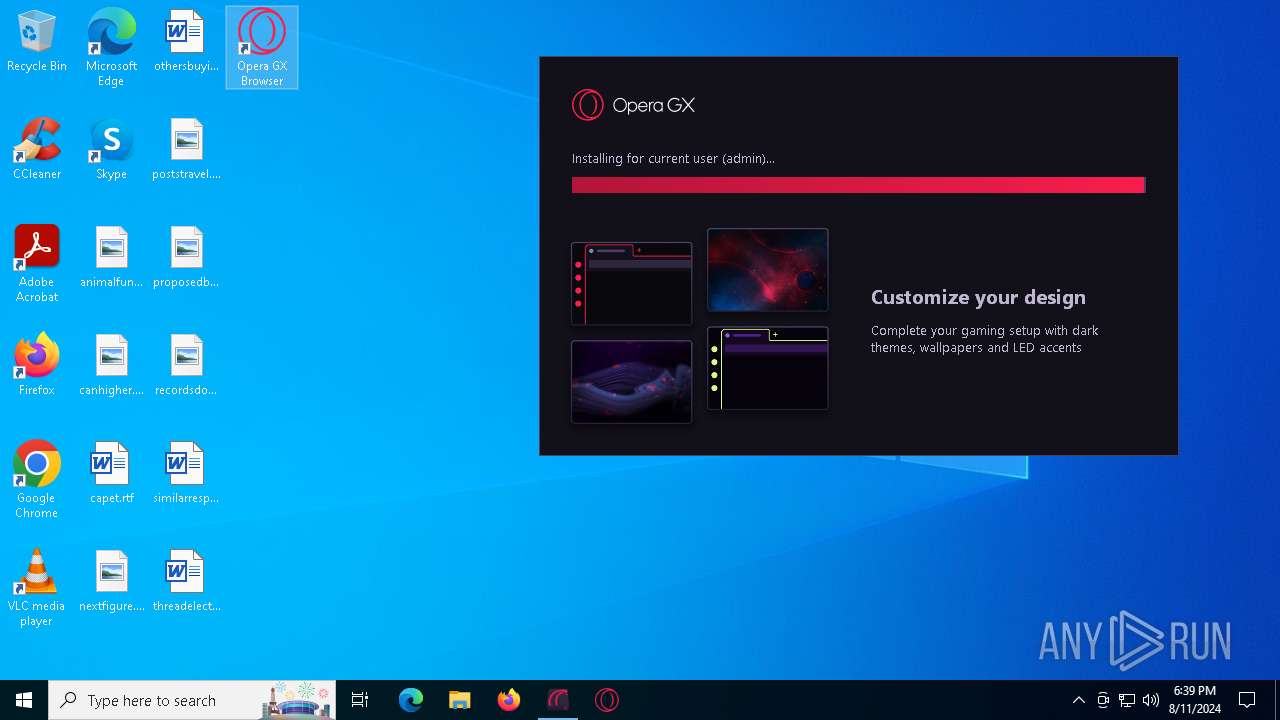The height and width of the screenshot is (720, 1280).
Task: Open the clock showing 6:39 PM
Action: [1195, 700]
